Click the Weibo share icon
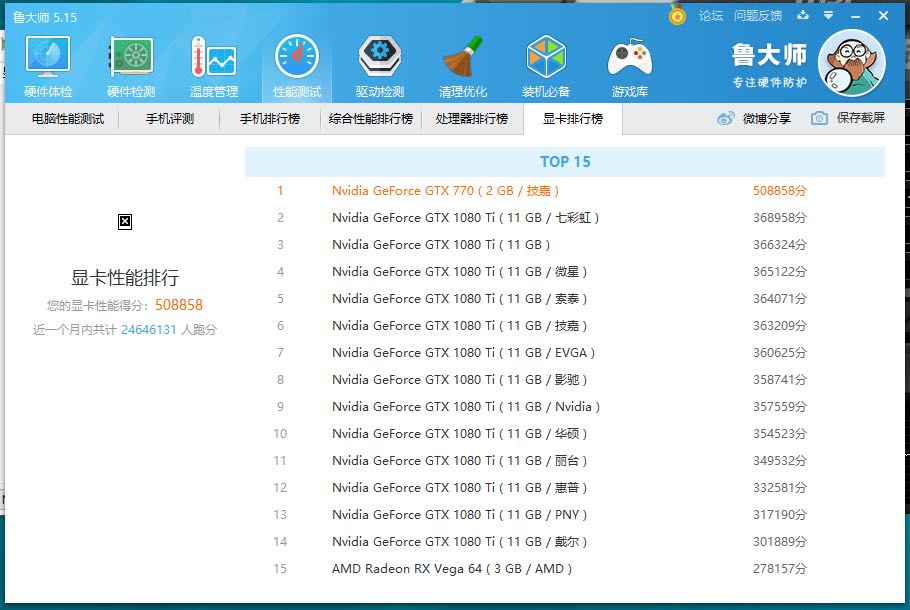The width and height of the screenshot is (910, 610). (x=725, y=118)
